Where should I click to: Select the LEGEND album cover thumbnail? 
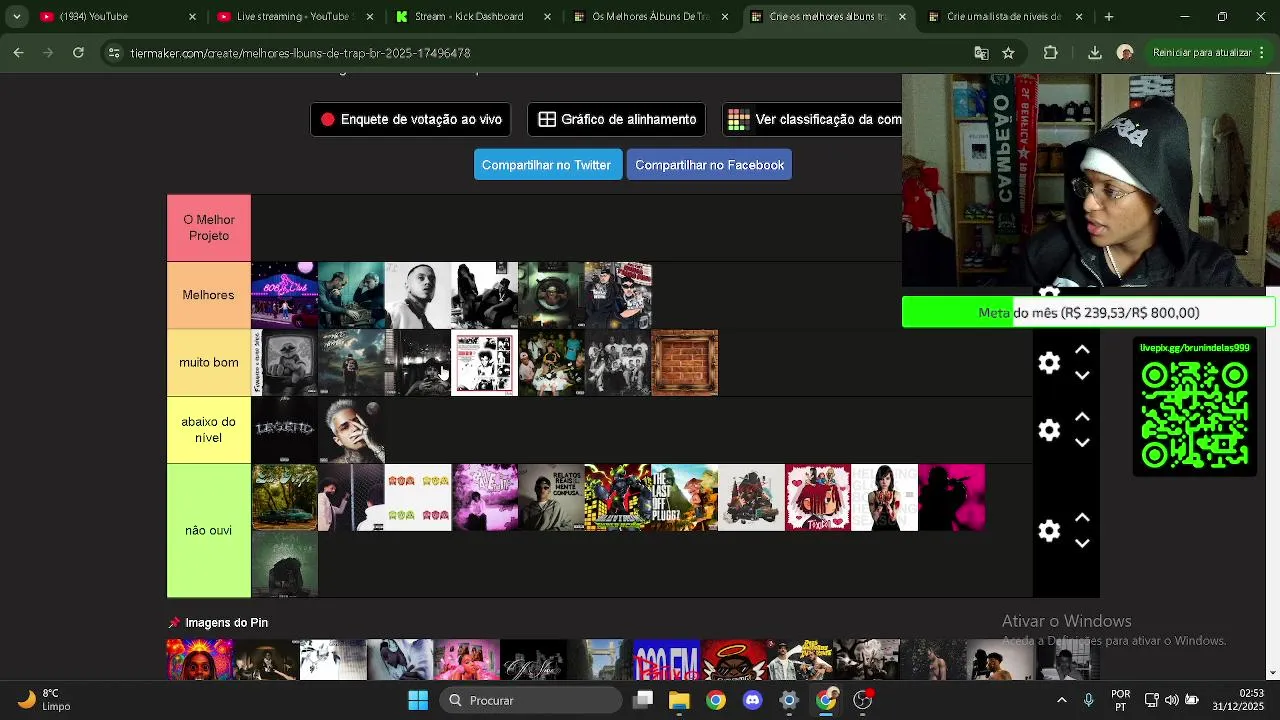tap(285, 430)
